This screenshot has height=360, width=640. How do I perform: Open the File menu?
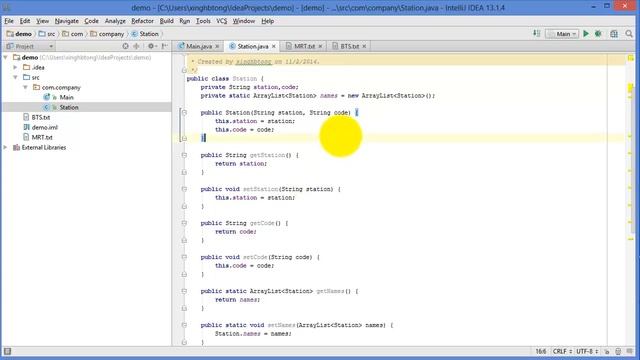click(x=9, y=21)
